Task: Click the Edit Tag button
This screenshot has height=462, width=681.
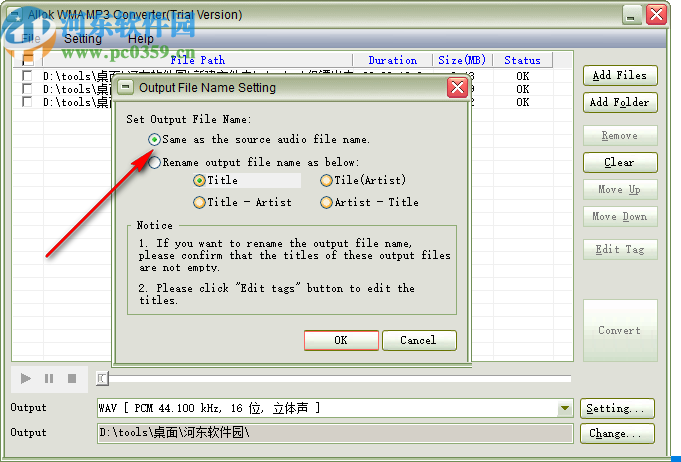Action: pos(620,250)
